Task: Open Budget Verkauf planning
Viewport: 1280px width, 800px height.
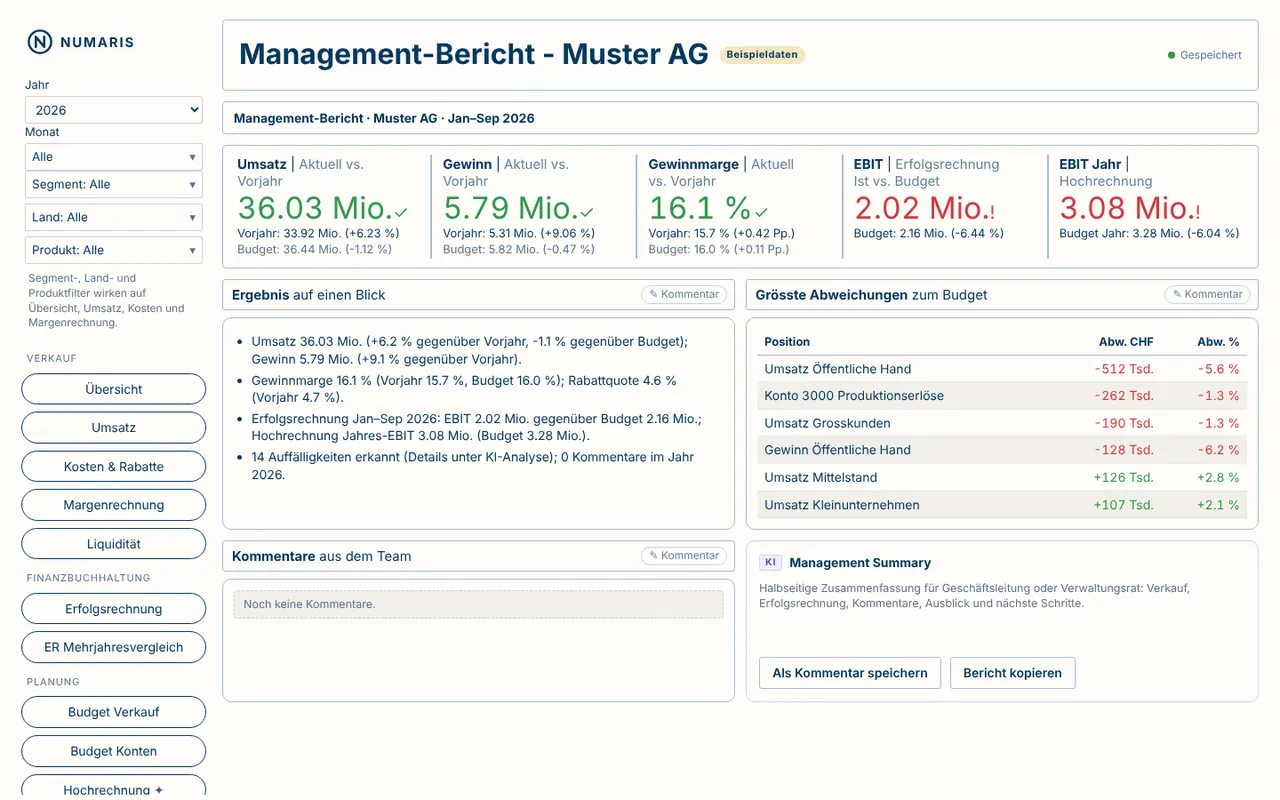Action: (114, 712)
